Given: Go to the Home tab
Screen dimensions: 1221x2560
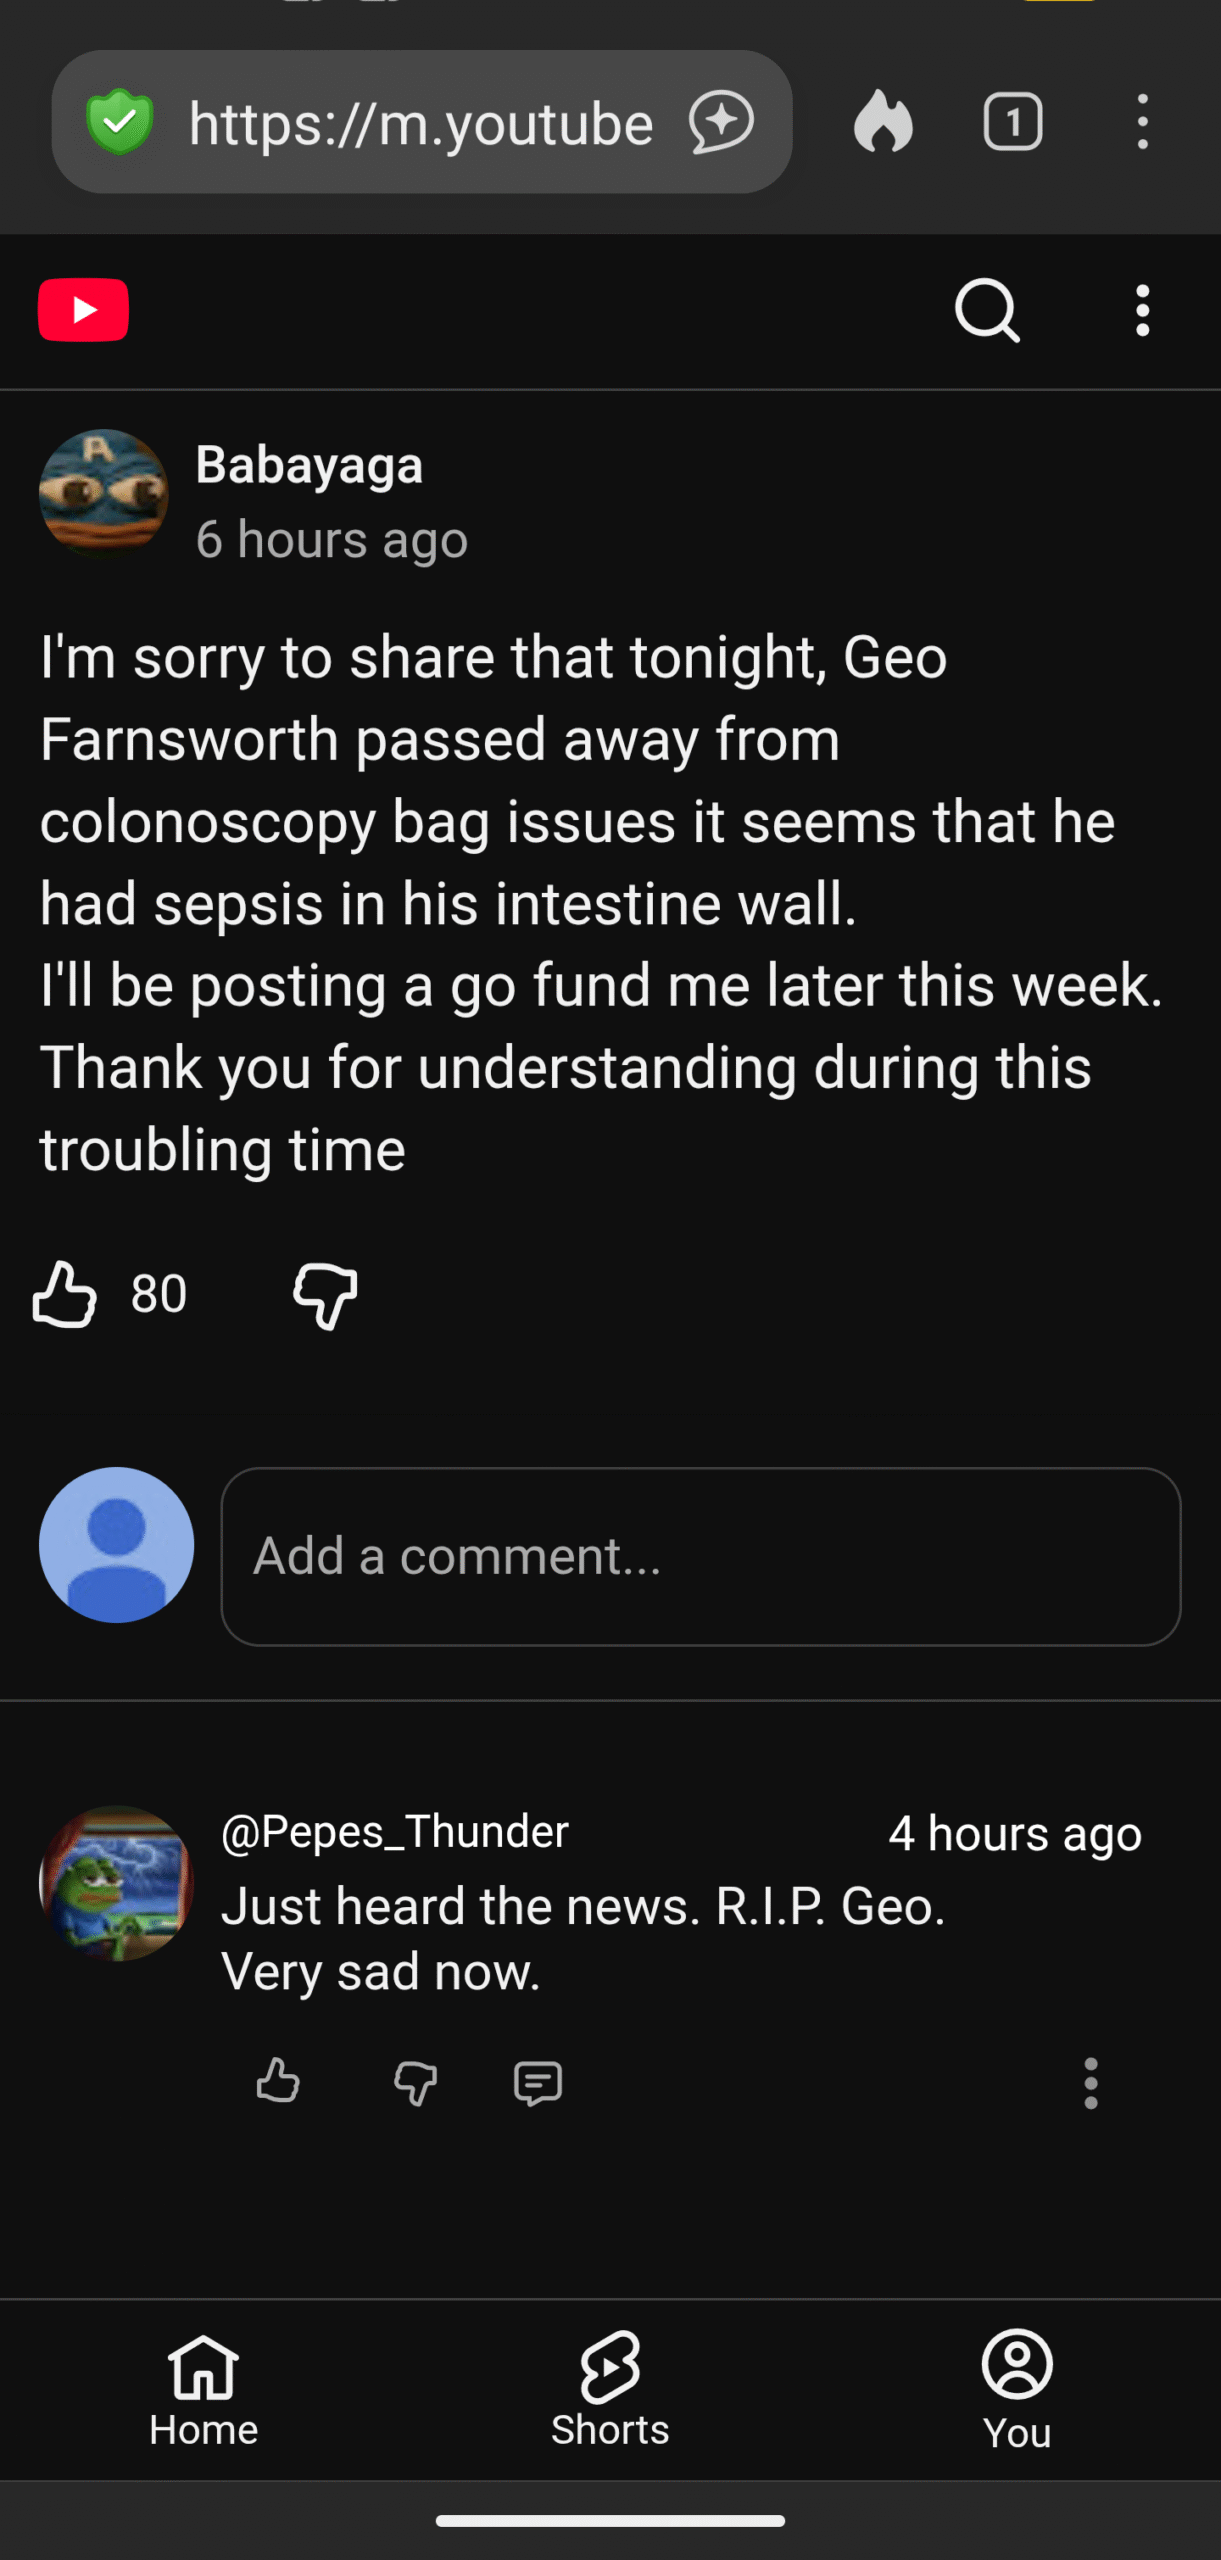Looking at the screenshot, I should tap(203, 2390).
